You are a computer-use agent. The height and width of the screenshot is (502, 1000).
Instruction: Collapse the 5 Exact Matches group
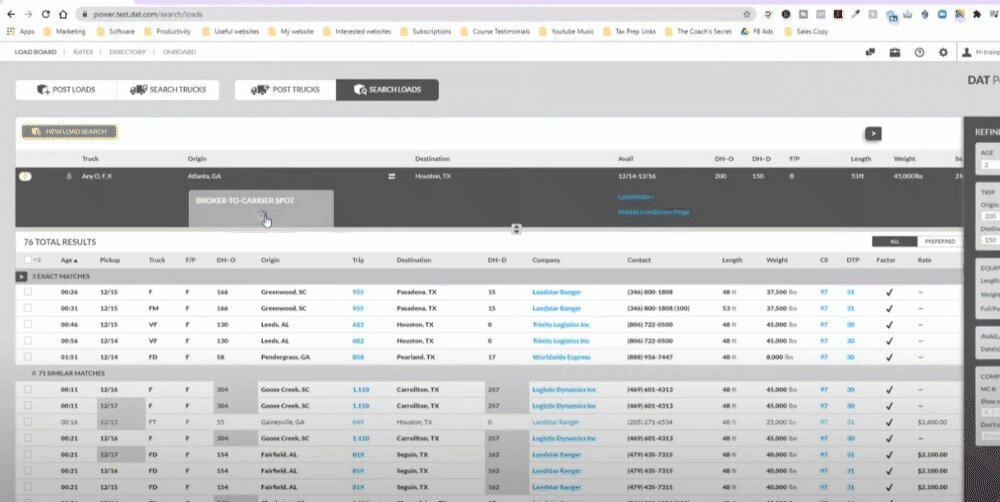(x=21, y=277)
